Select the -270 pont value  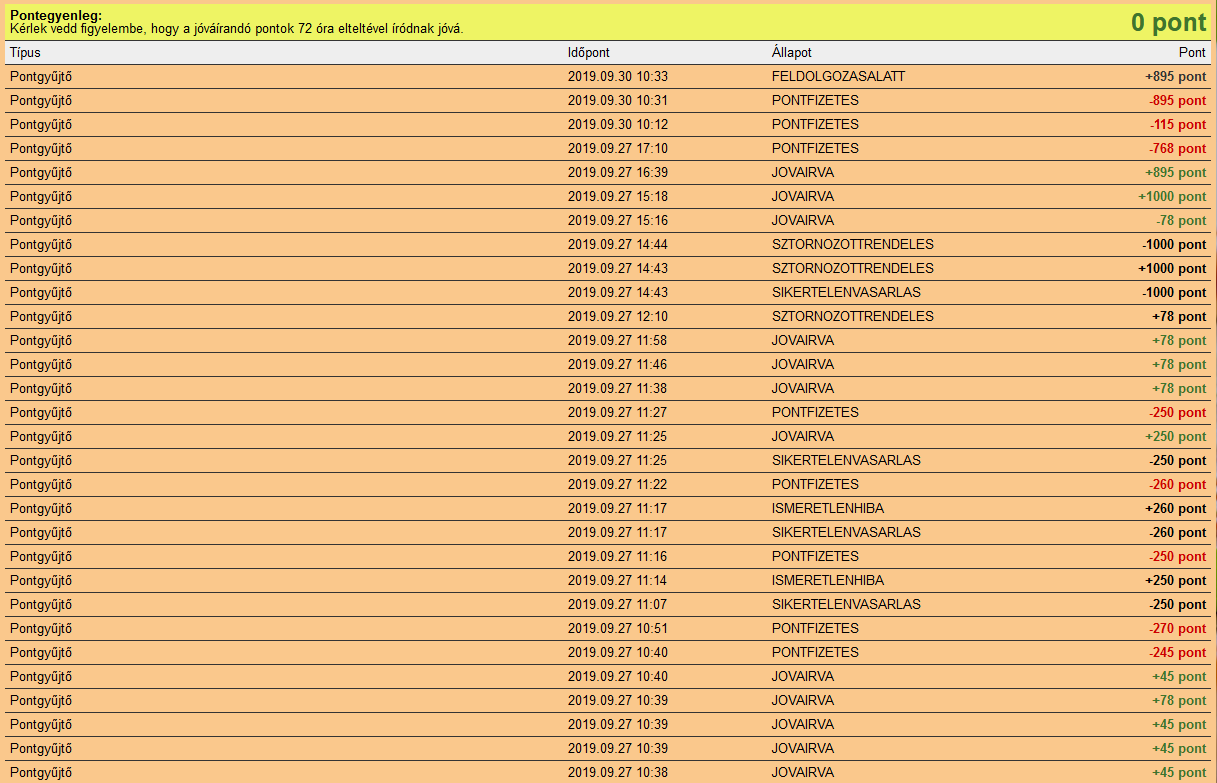tap(1177, 628)
